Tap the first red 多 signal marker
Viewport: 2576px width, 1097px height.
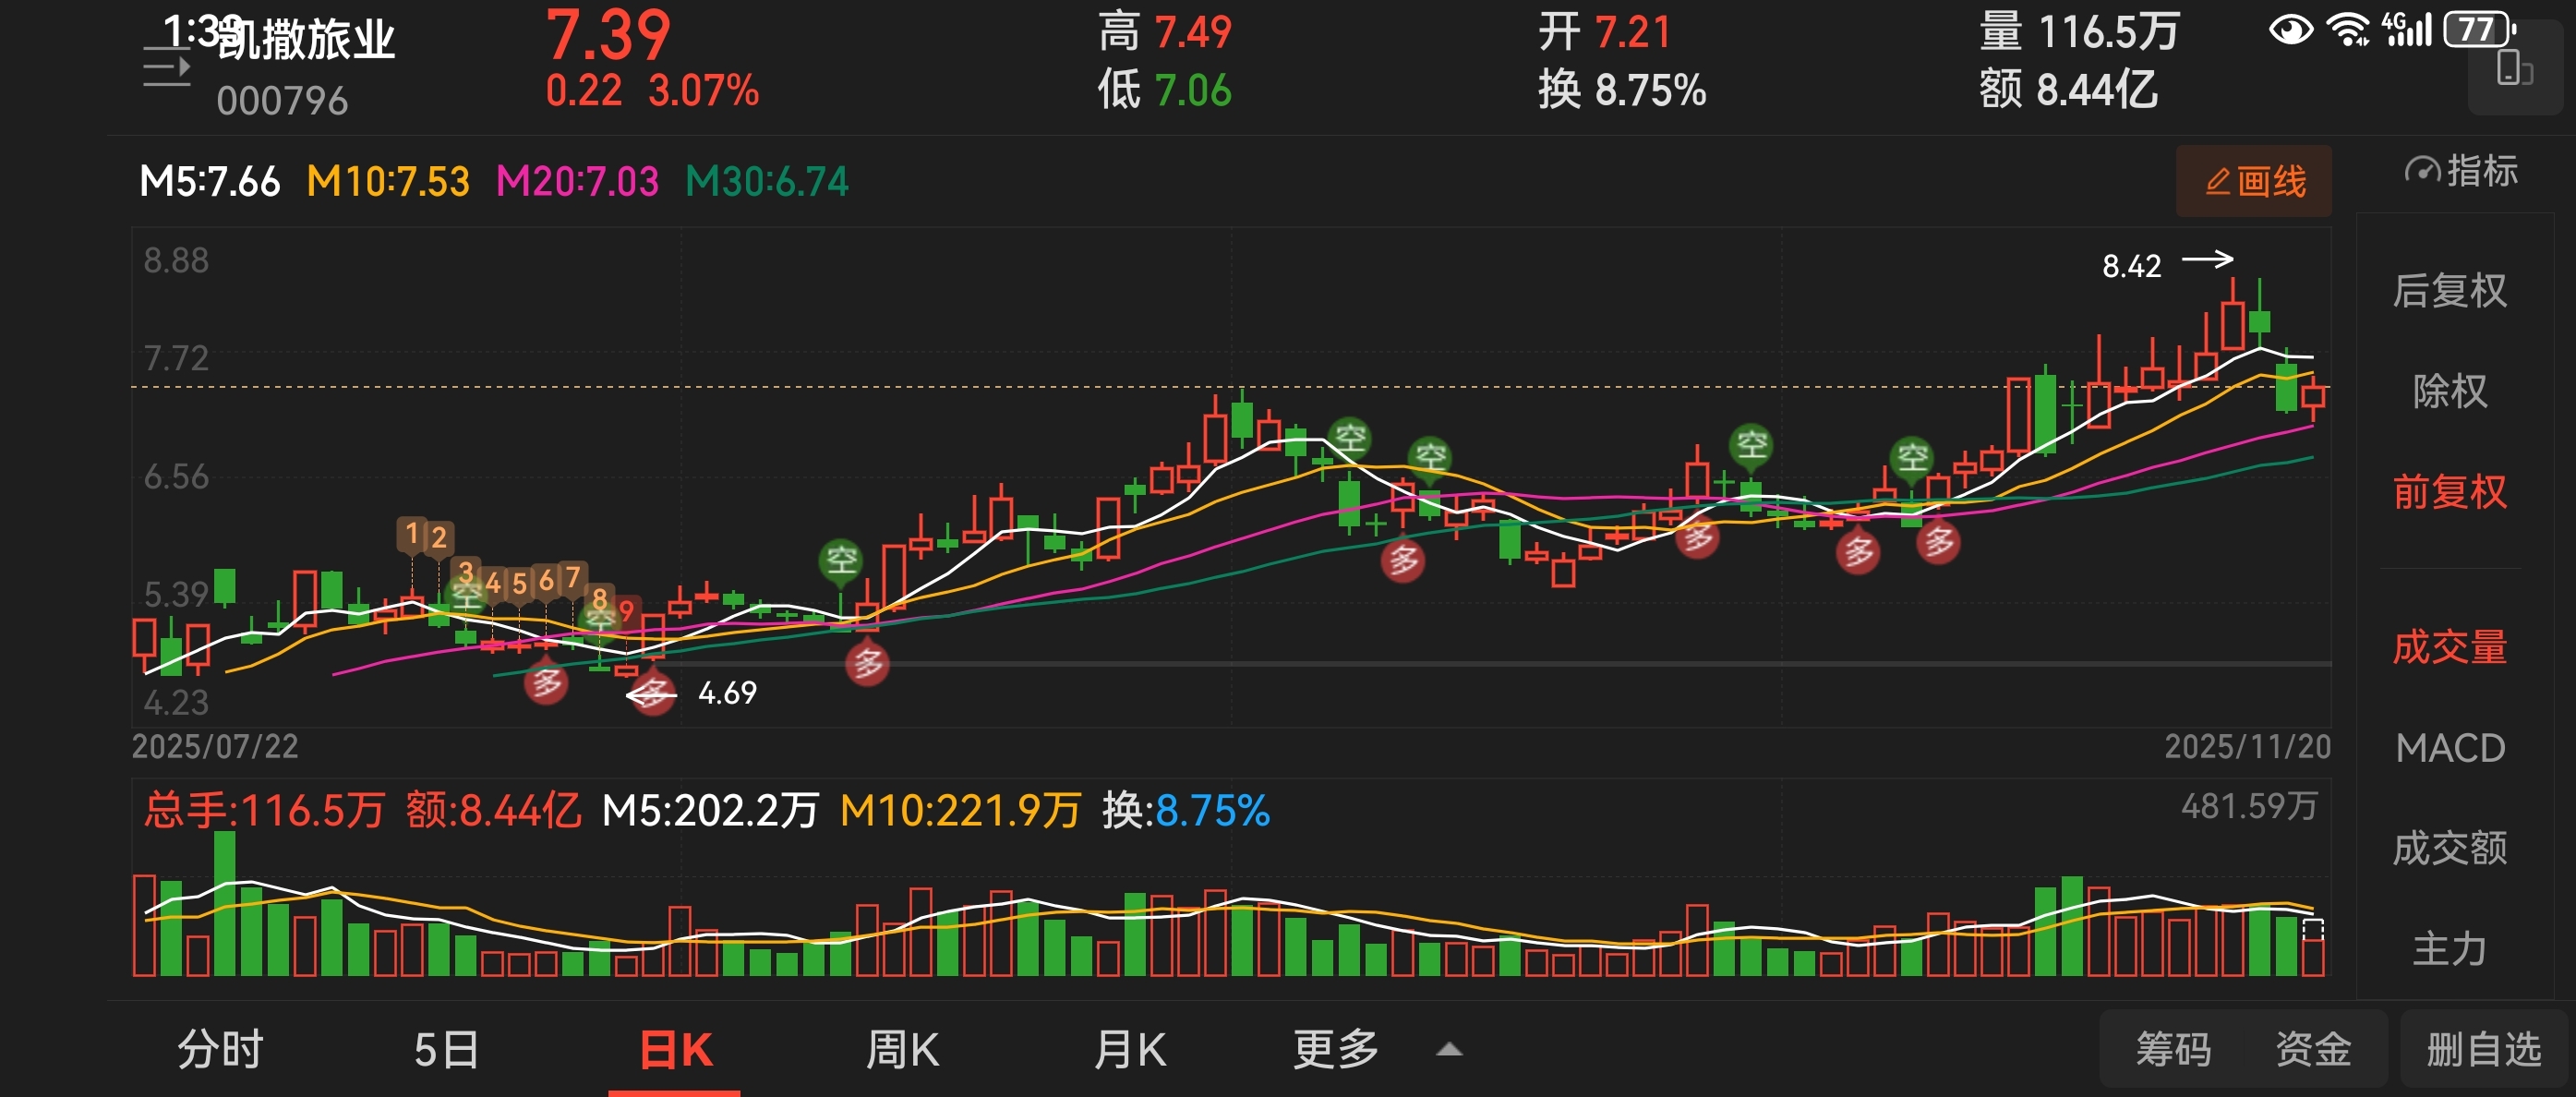tap(546, 683)
